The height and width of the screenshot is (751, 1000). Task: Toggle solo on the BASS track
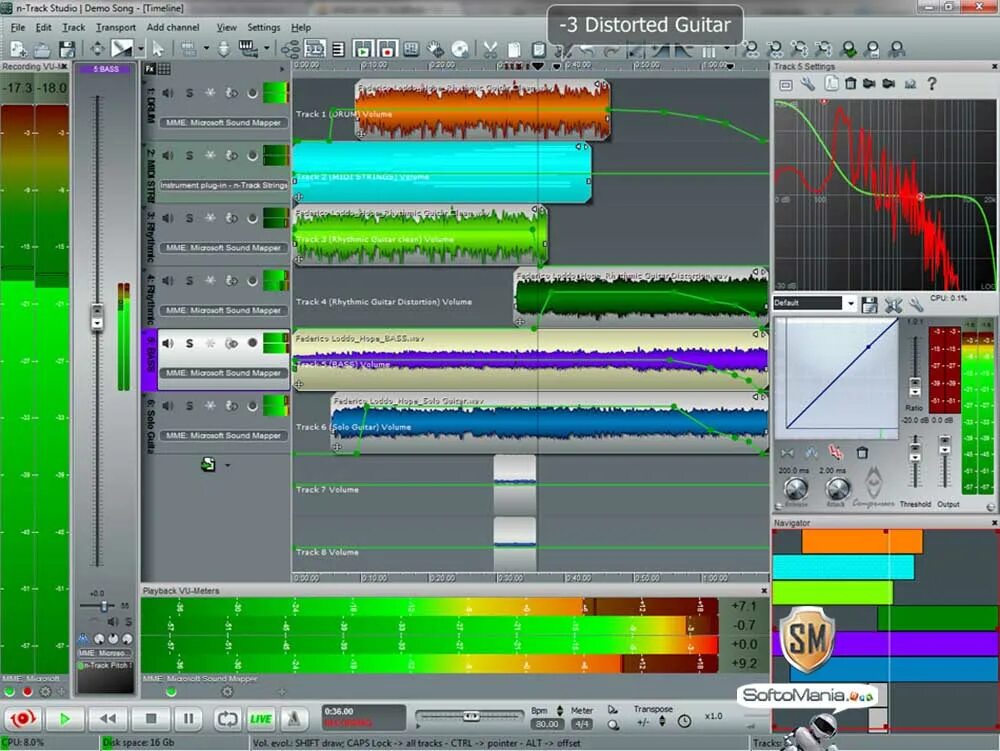pyautogui.click(x=189, y=343)
